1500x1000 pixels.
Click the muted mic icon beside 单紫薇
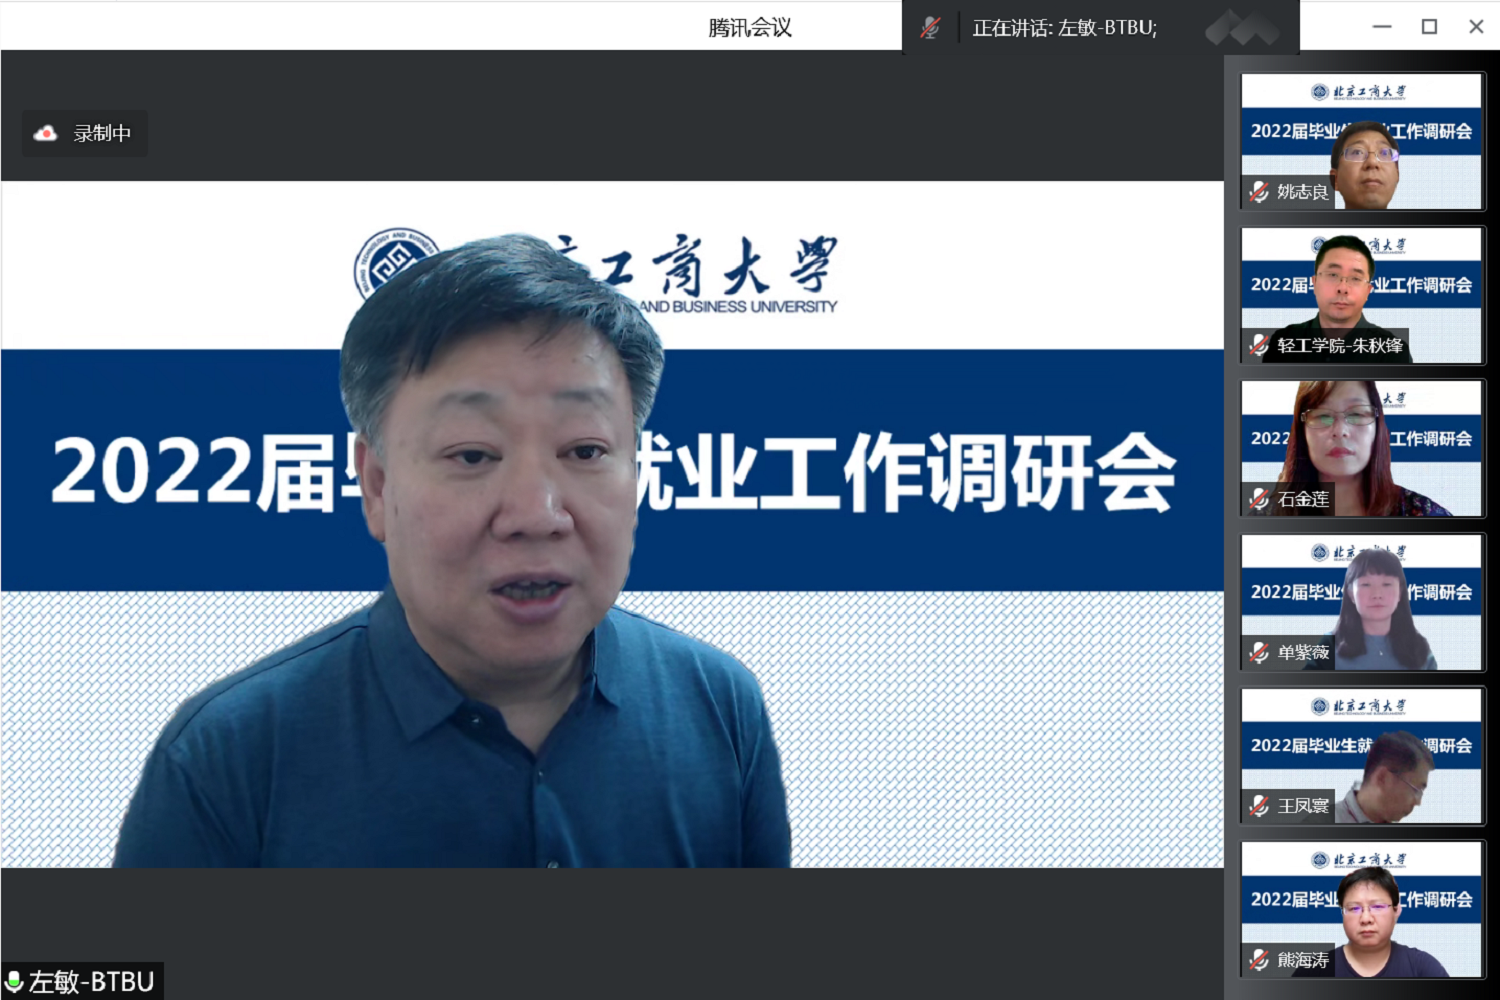coord(1259,653)
